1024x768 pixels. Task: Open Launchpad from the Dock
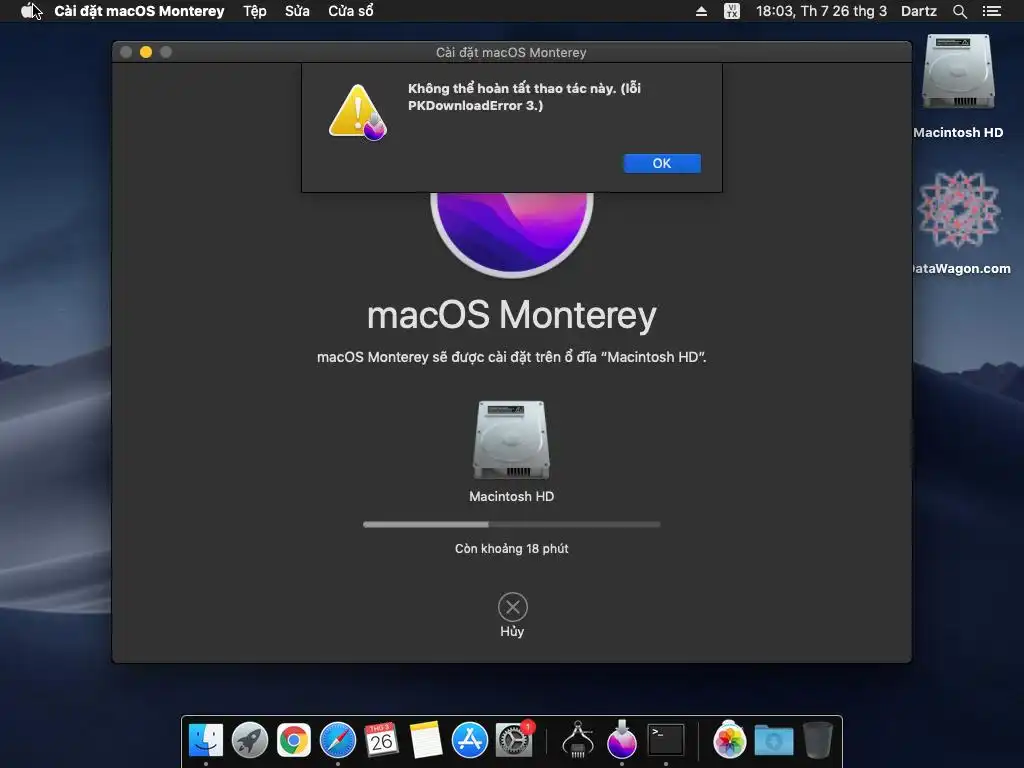point(249,740)
